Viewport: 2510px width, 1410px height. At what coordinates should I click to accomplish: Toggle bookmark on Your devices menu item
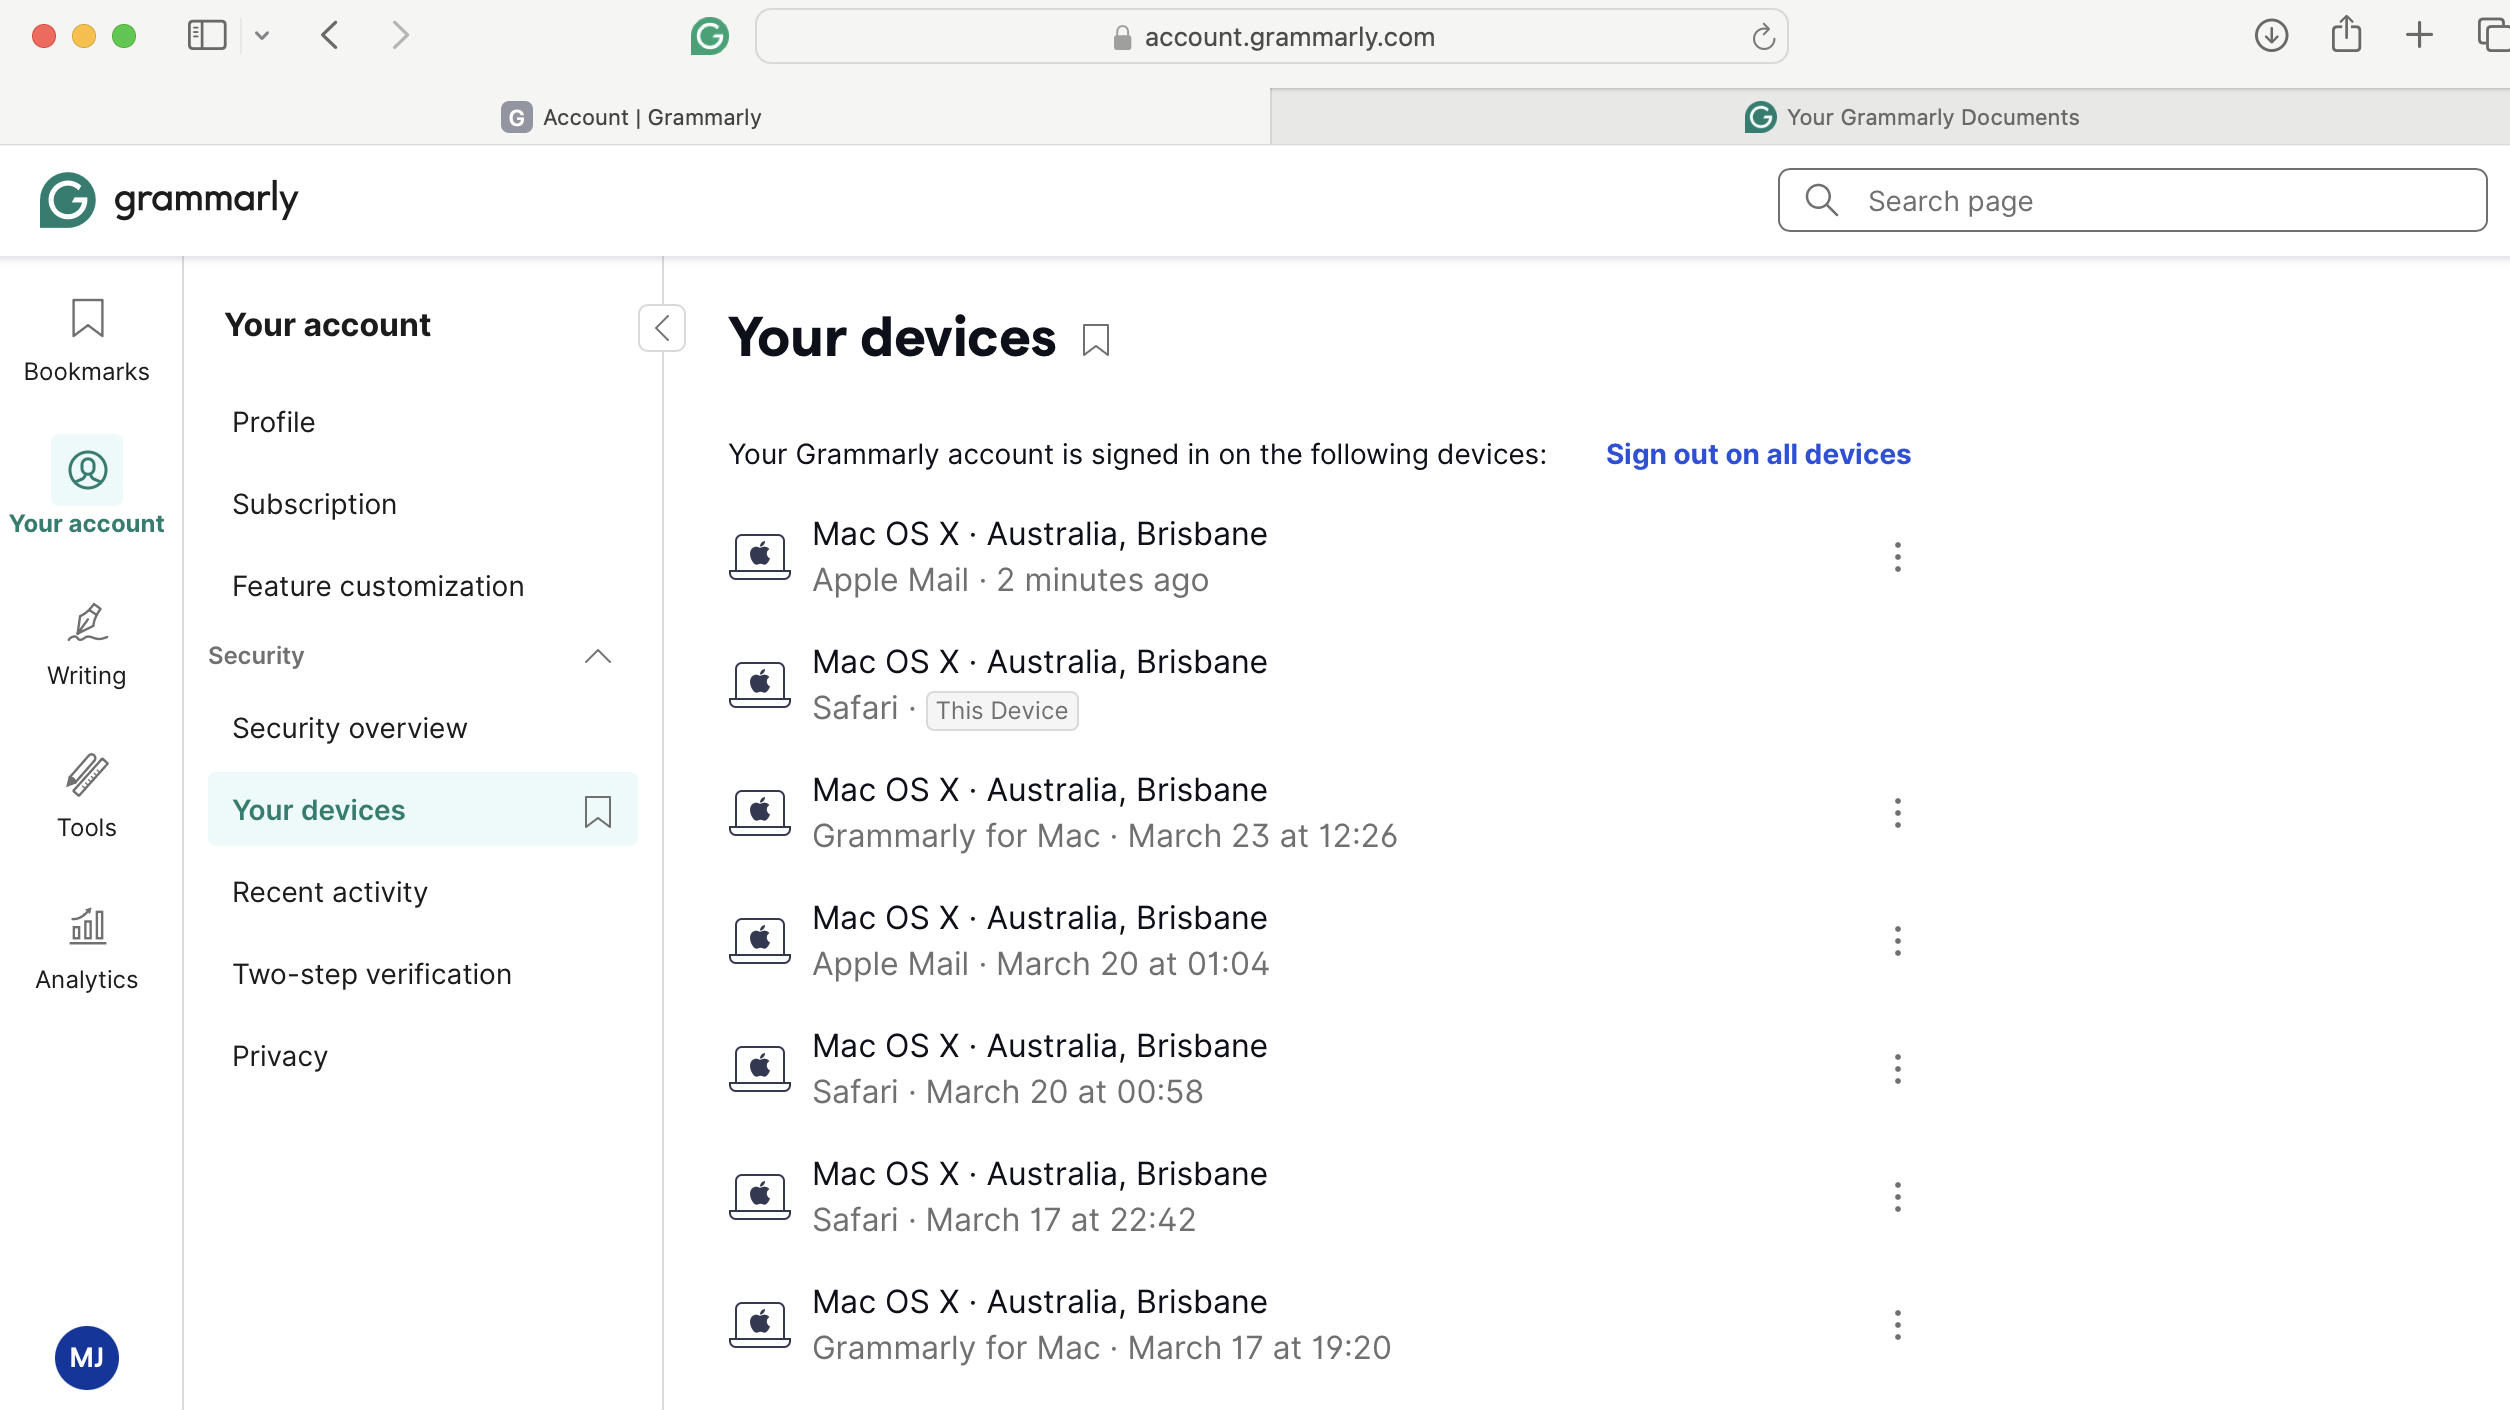point(597,811)
